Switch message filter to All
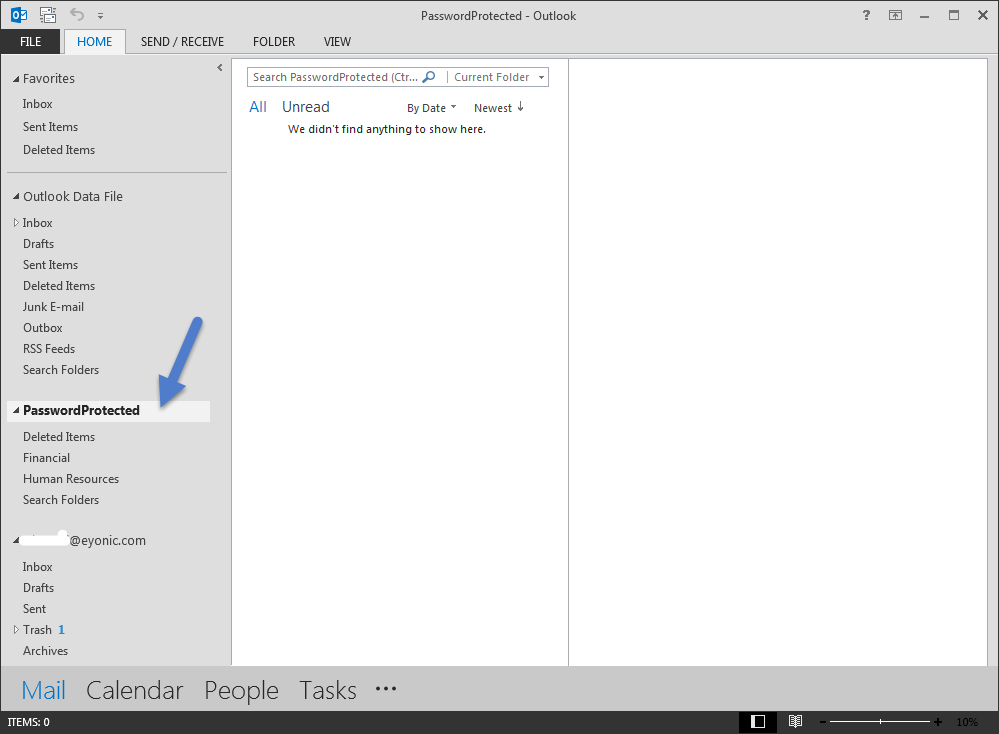This screenshot has height=734, width=999. point(257,106)
